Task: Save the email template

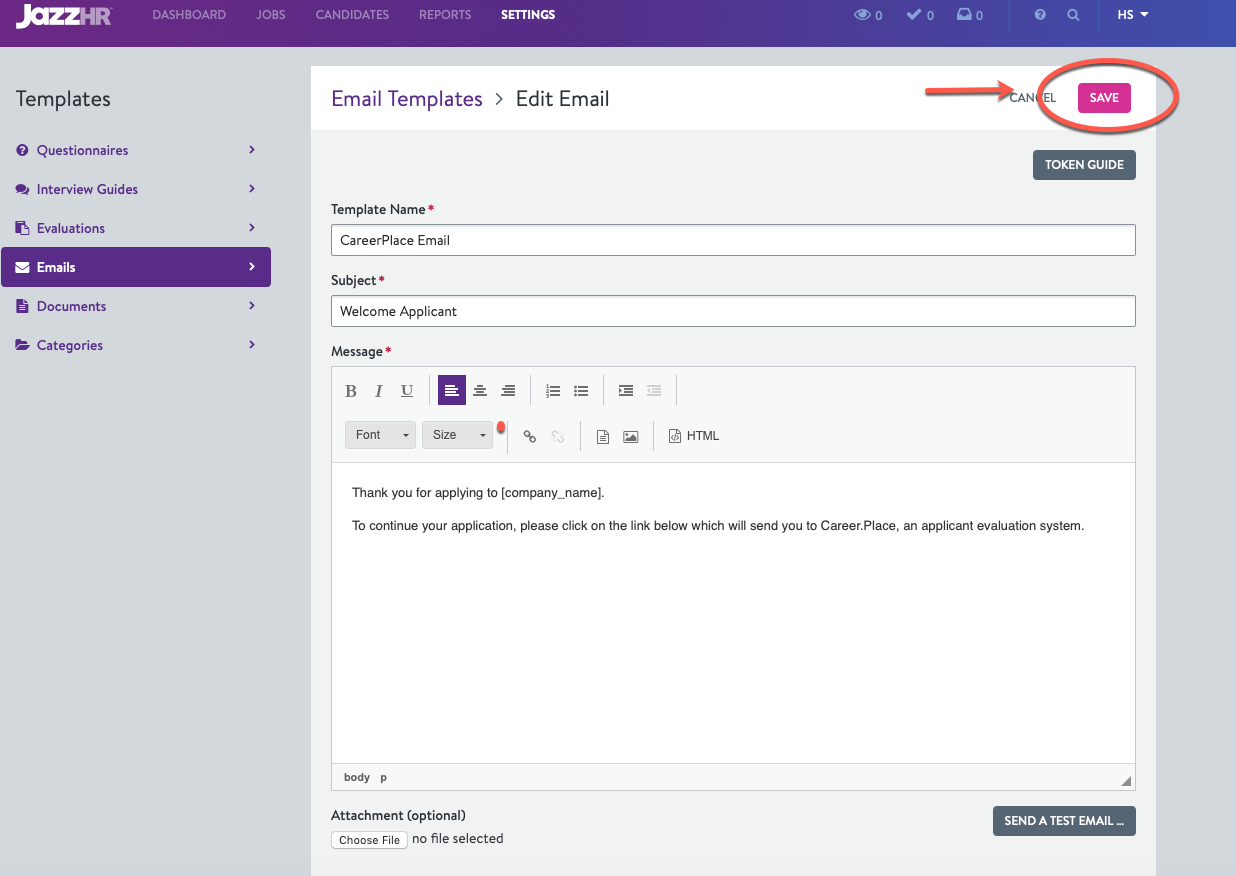Action: point(1104,98)
